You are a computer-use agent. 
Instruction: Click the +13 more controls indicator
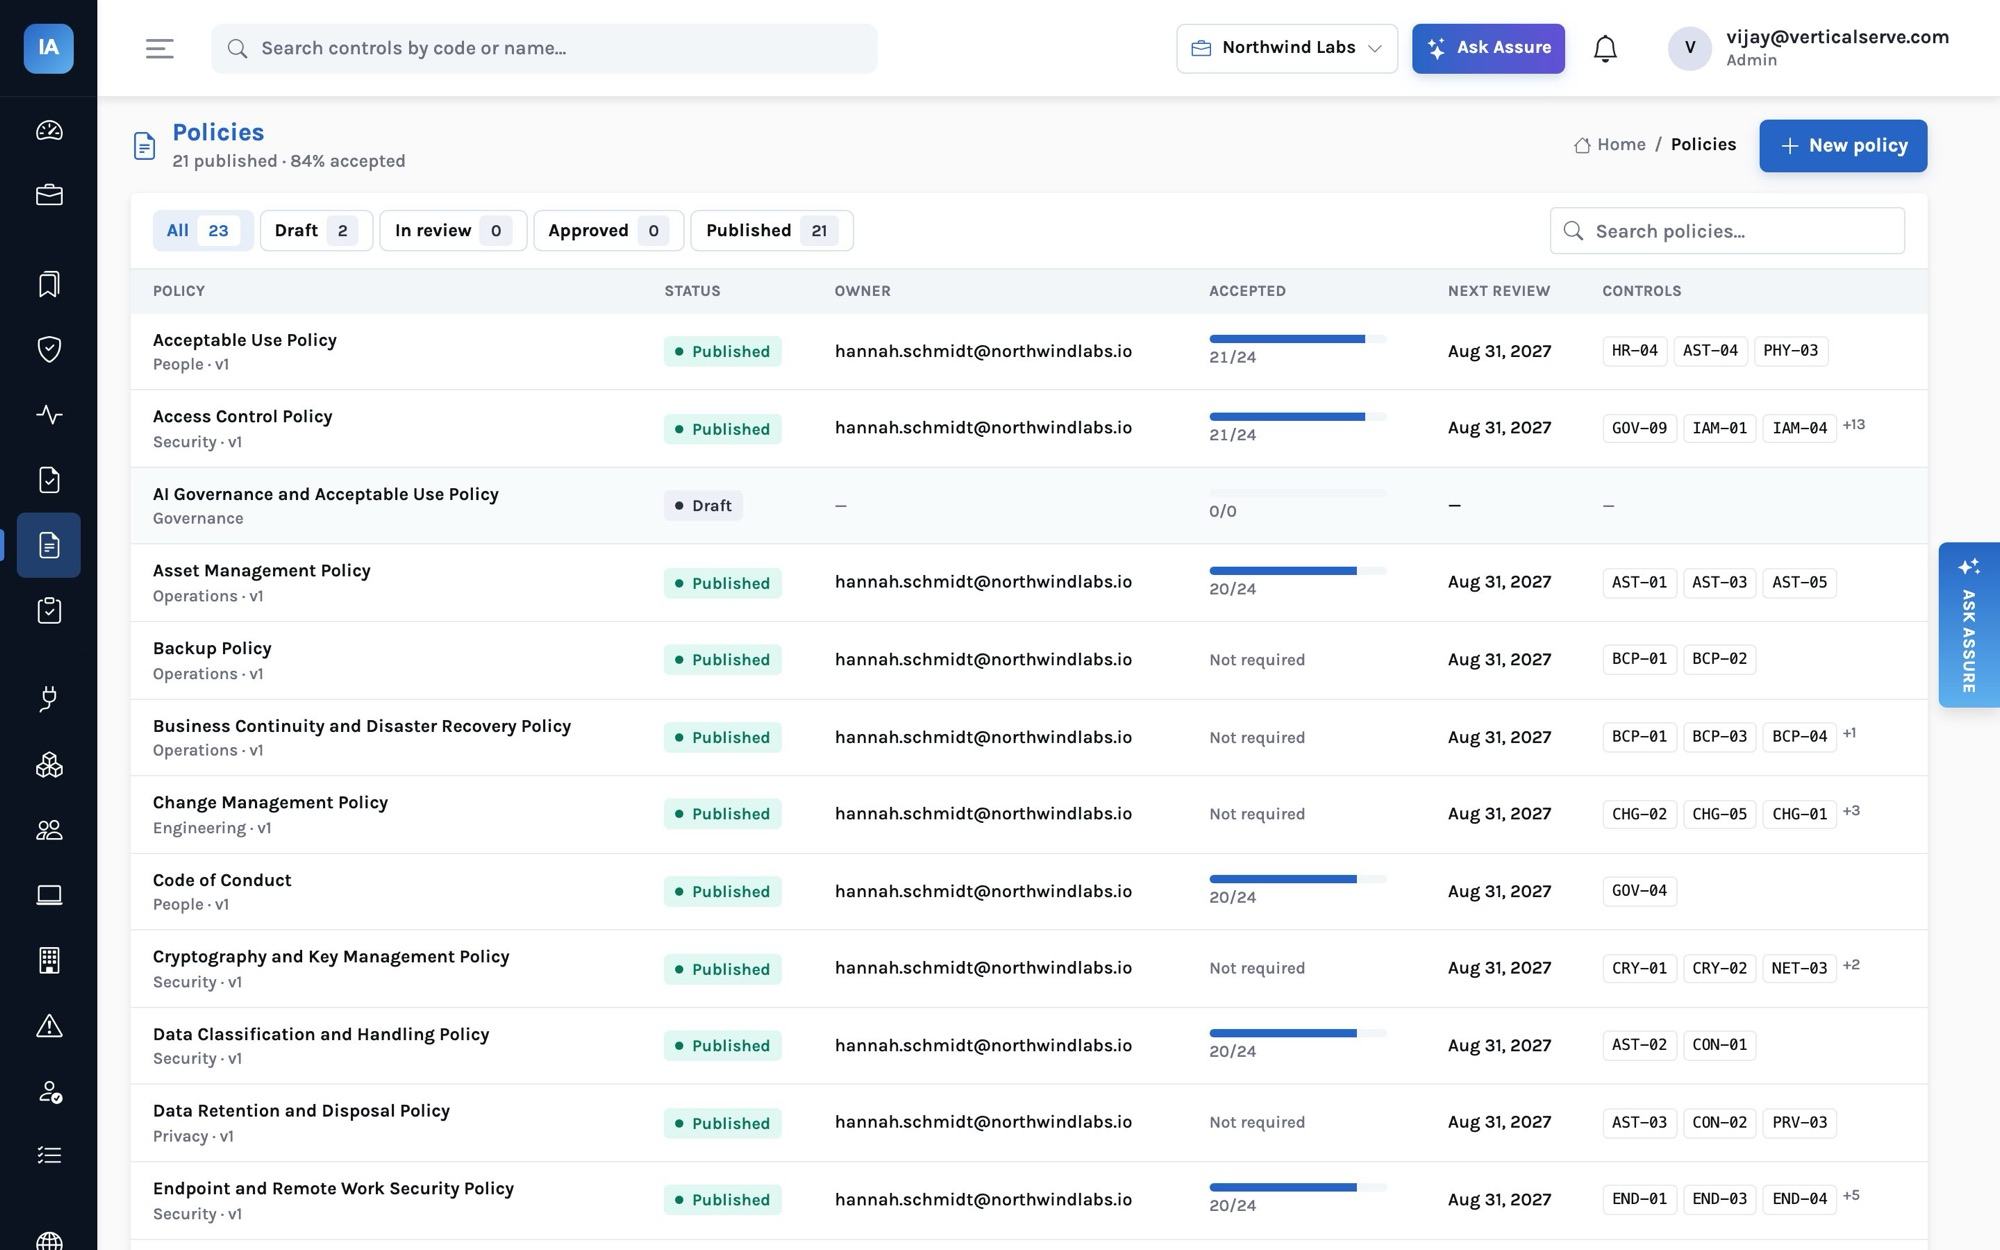click(1853, 425)
